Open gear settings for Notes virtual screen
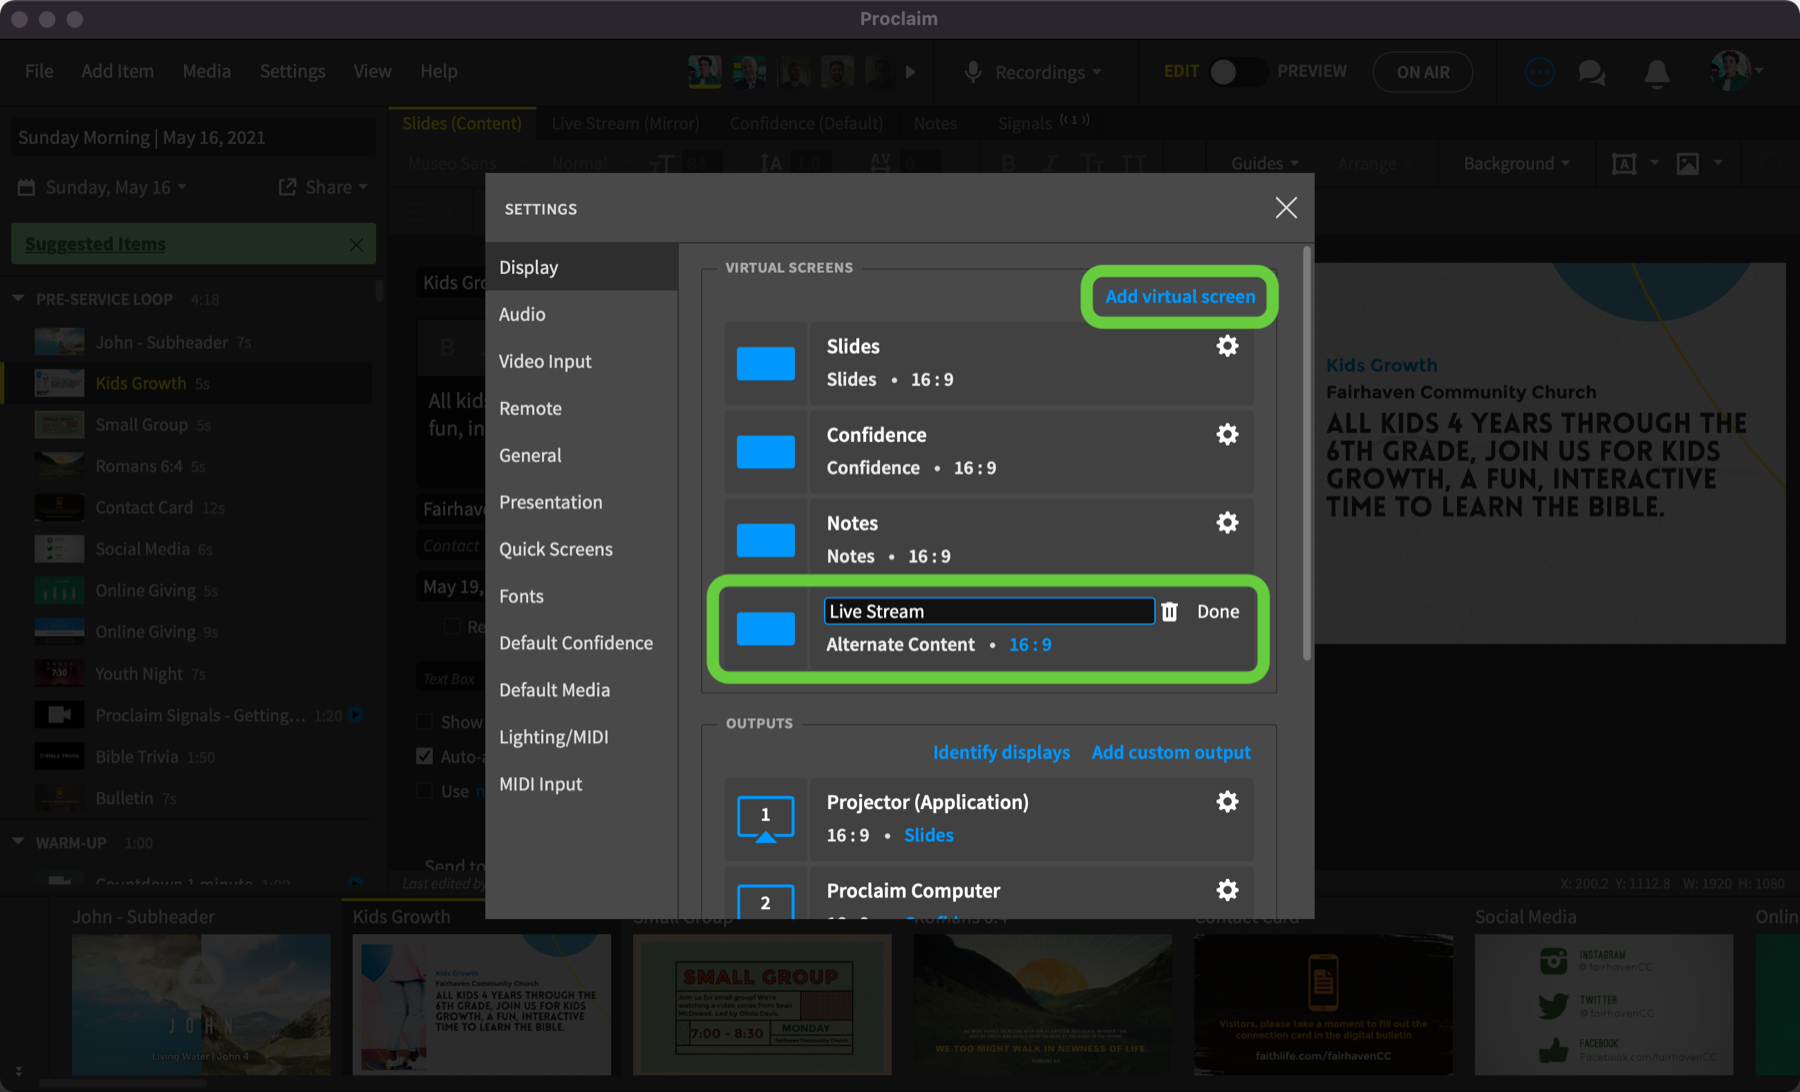The image size is (1800, 1092). (x=1227, y=523)
